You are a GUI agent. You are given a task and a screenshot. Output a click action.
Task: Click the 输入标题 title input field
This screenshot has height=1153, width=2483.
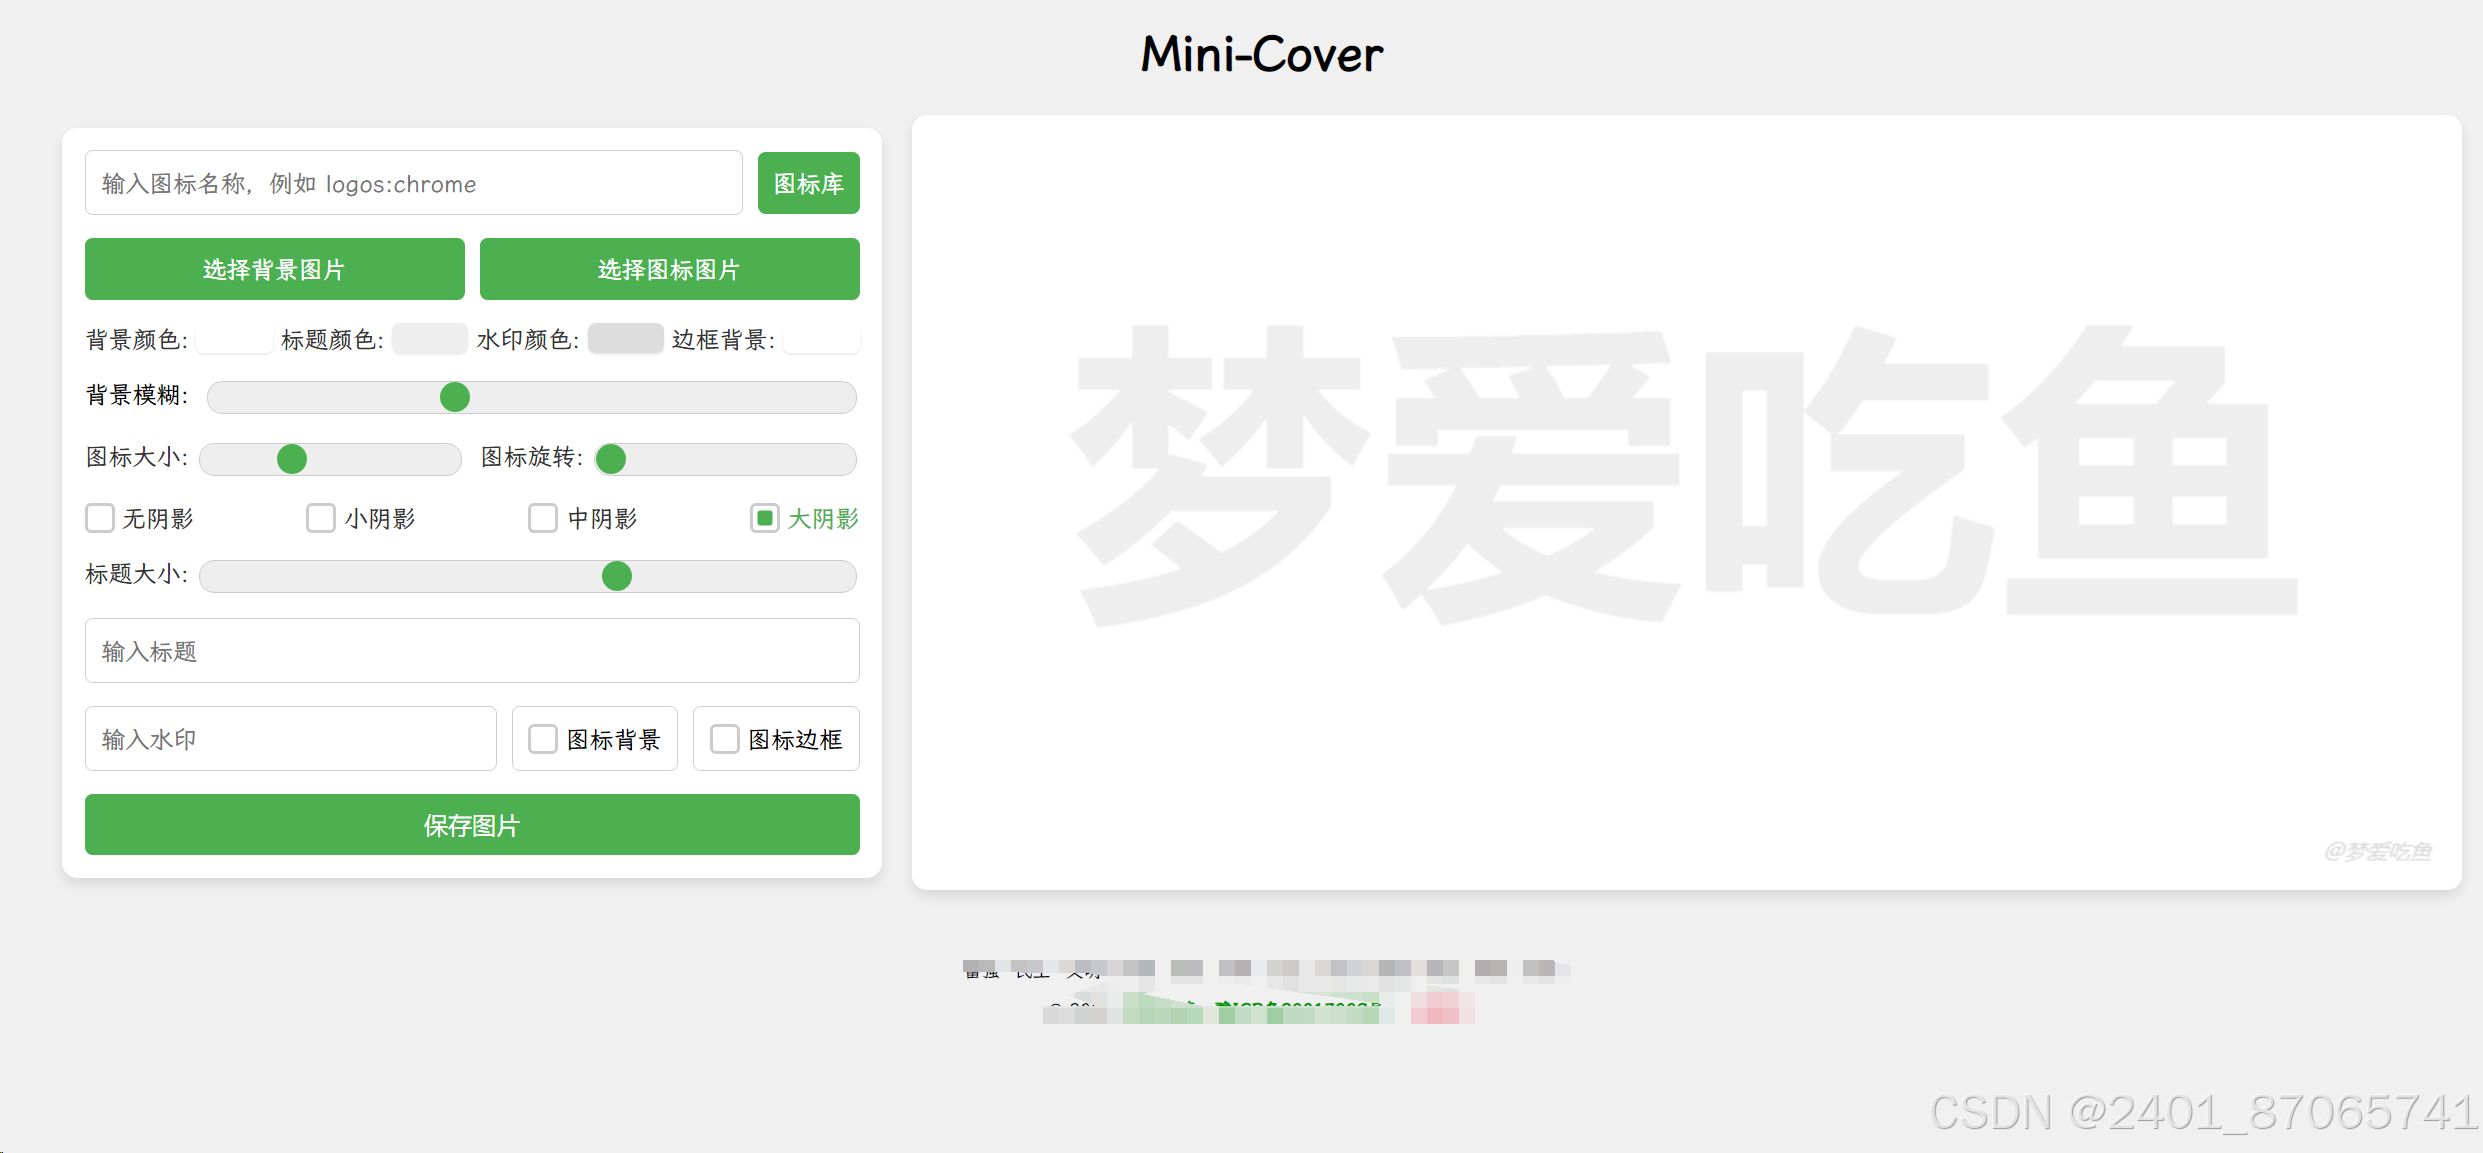coord(471,651)
